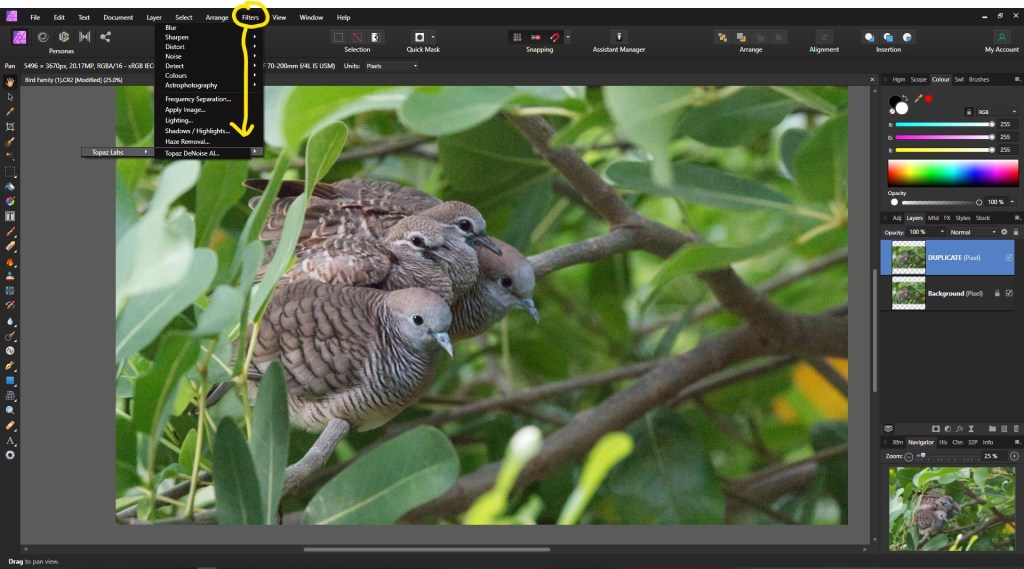1024x569 pixels.
Task: Select the Move tool arrow
Action: tap(10, 97)
